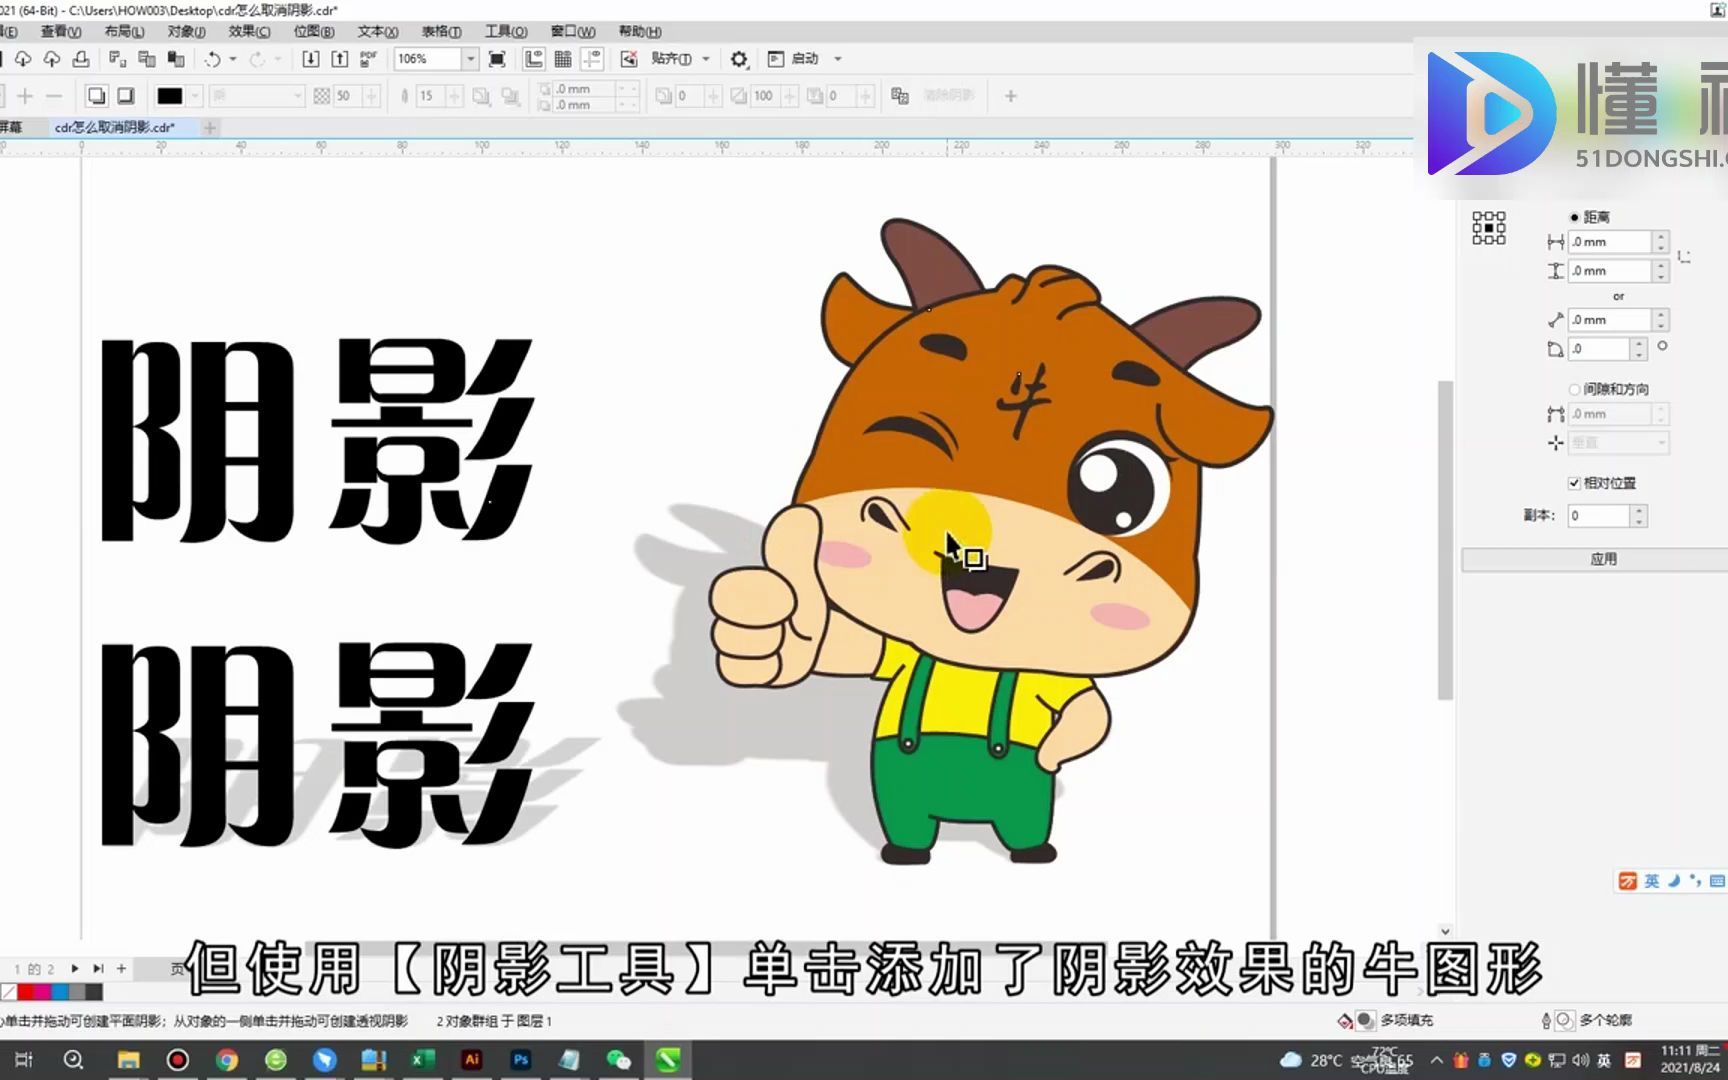1728x1080 pixels.
Task: Select the 间隙和方向 radio button
Action: click(1573, 388)
